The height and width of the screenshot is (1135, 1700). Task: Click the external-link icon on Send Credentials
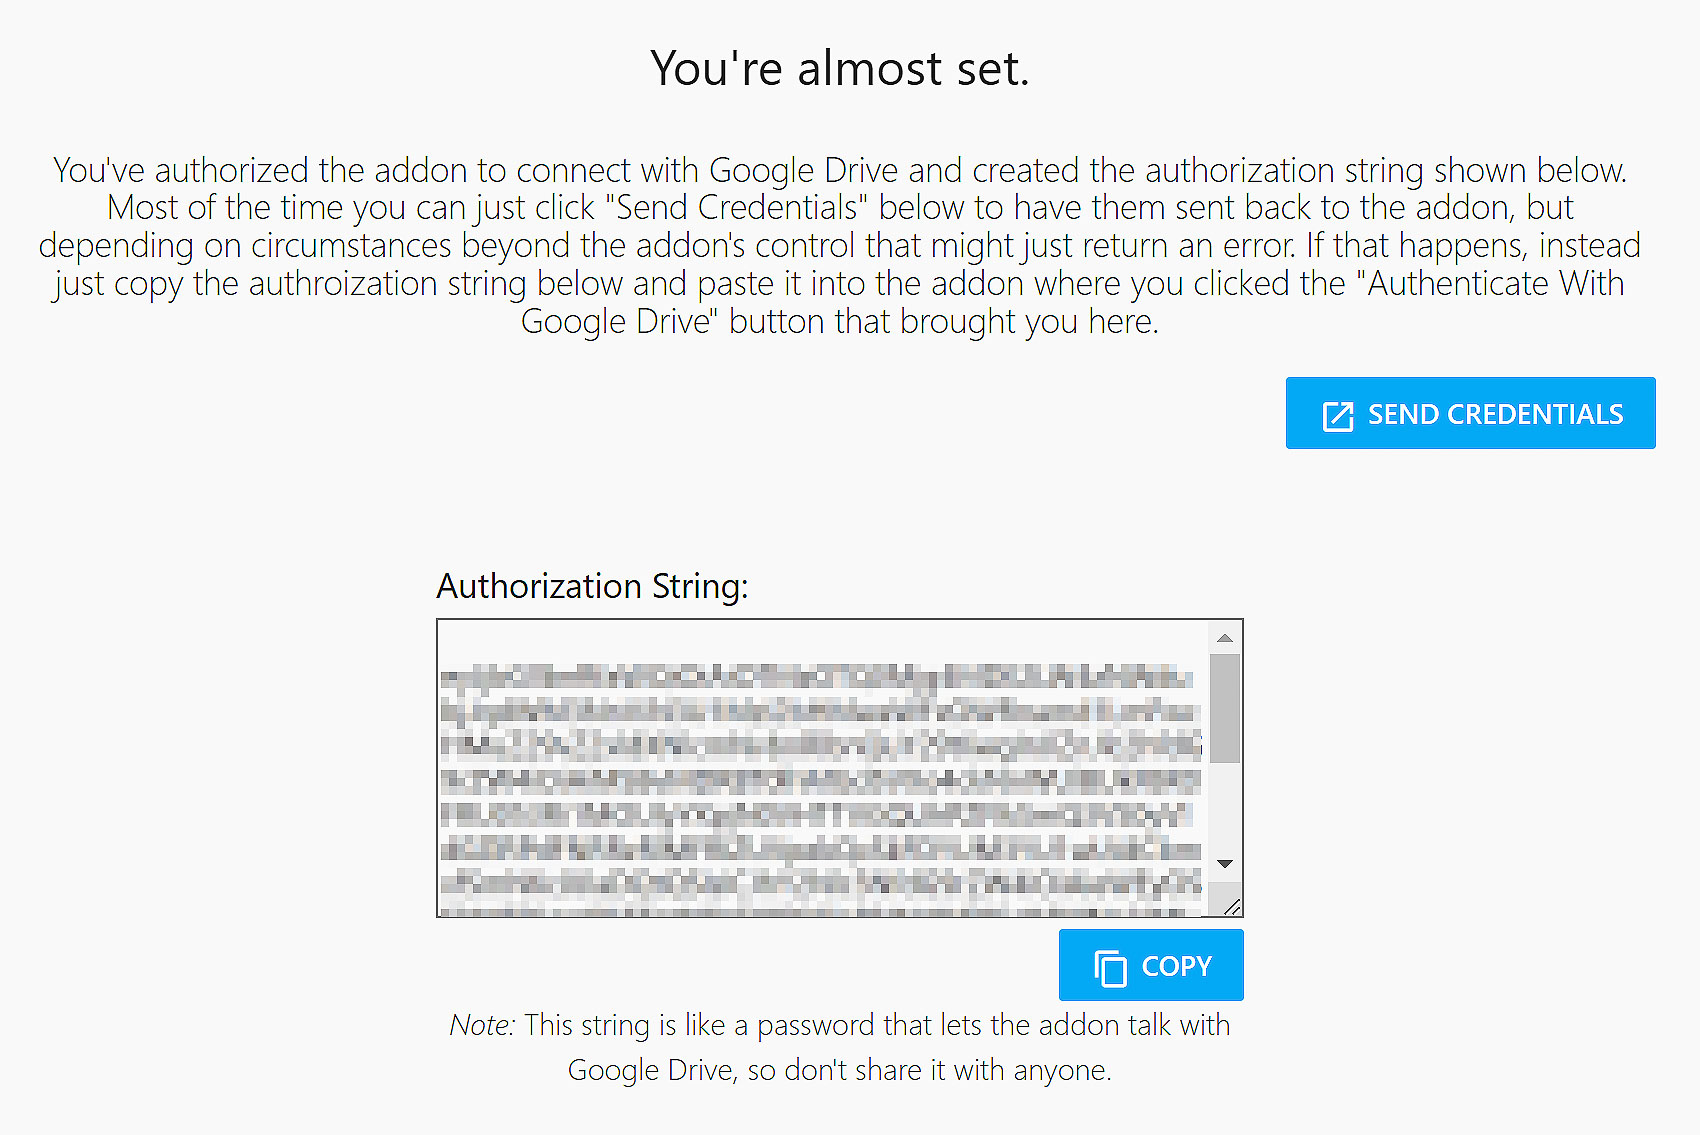click(1337, 415)
